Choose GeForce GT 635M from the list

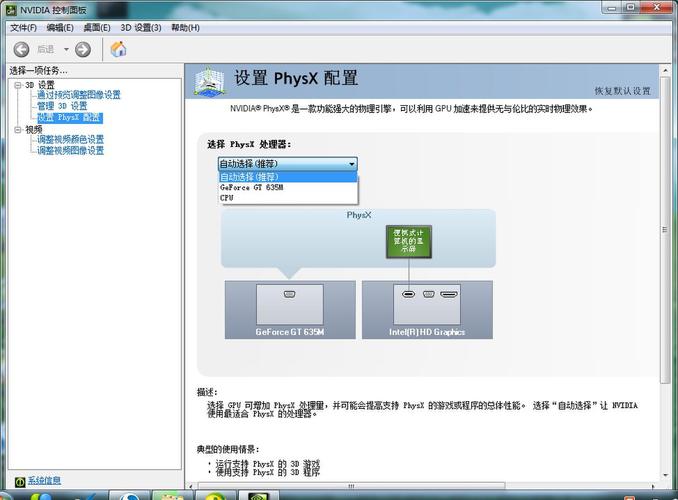[252, 187]
